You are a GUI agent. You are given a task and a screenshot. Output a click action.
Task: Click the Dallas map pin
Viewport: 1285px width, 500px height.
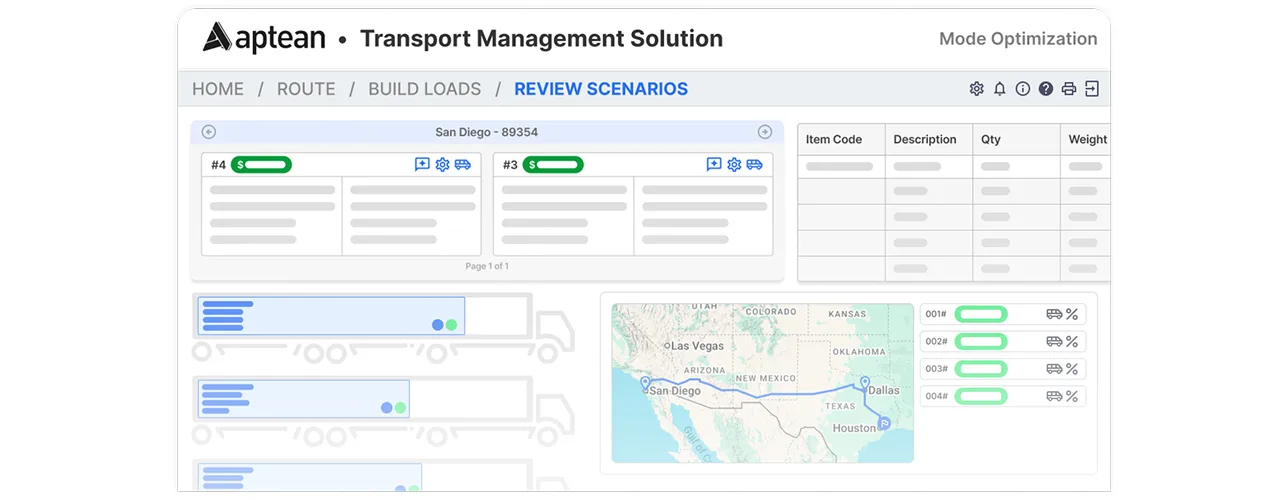click(864, 382)
